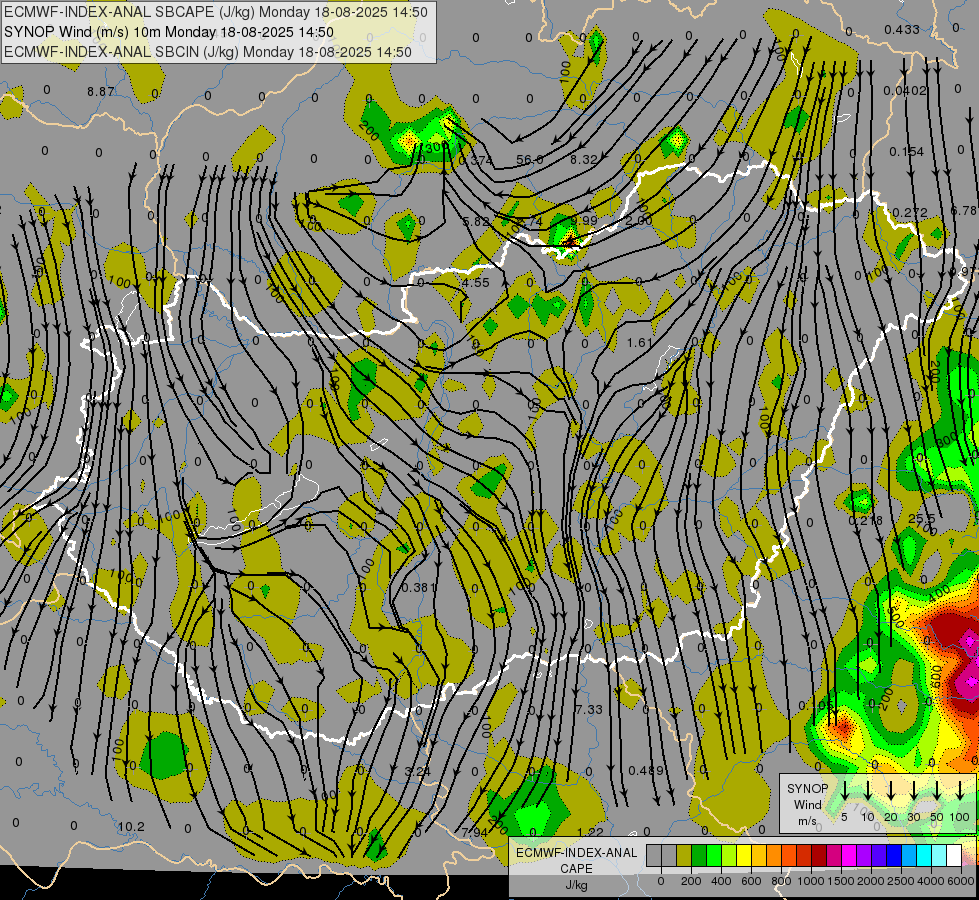979x900 pixels.
Task: Click the 2500 tick label in CAPE legend
Action: (x=901, y=881)
